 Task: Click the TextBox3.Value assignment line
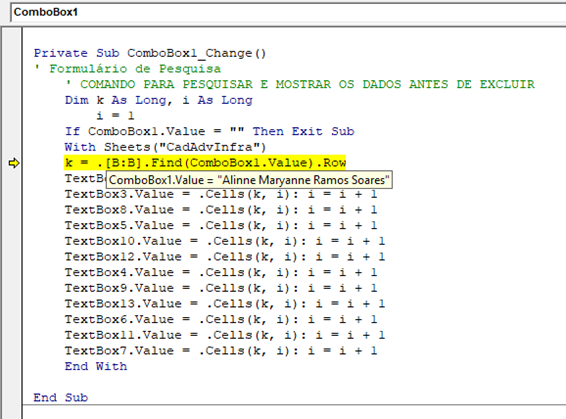click(221, 194)
